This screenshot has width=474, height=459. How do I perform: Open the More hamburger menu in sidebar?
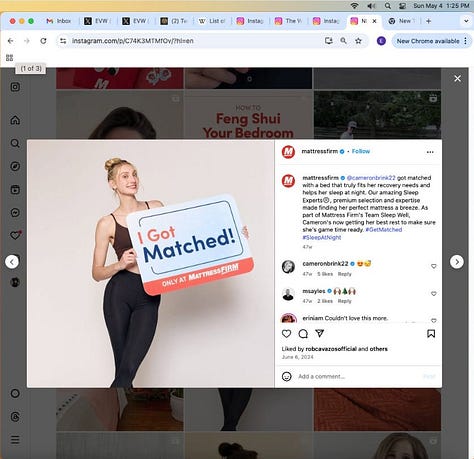[15, 440]
